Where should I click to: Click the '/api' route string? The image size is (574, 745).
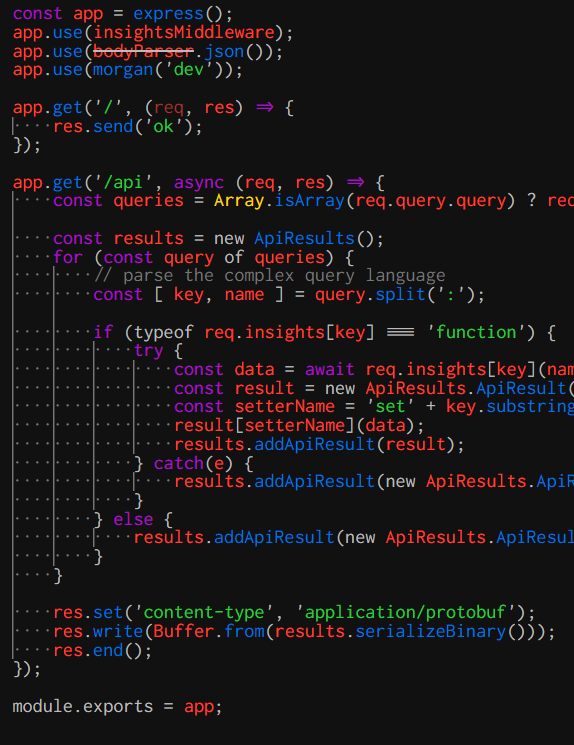[x=124, y=182]
